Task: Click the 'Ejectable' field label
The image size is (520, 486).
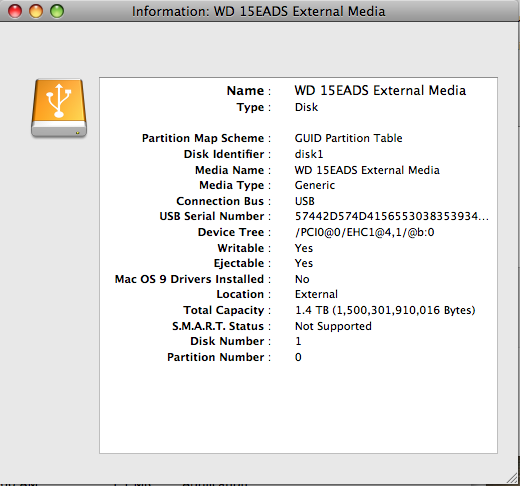Action: tap(239, 263)
